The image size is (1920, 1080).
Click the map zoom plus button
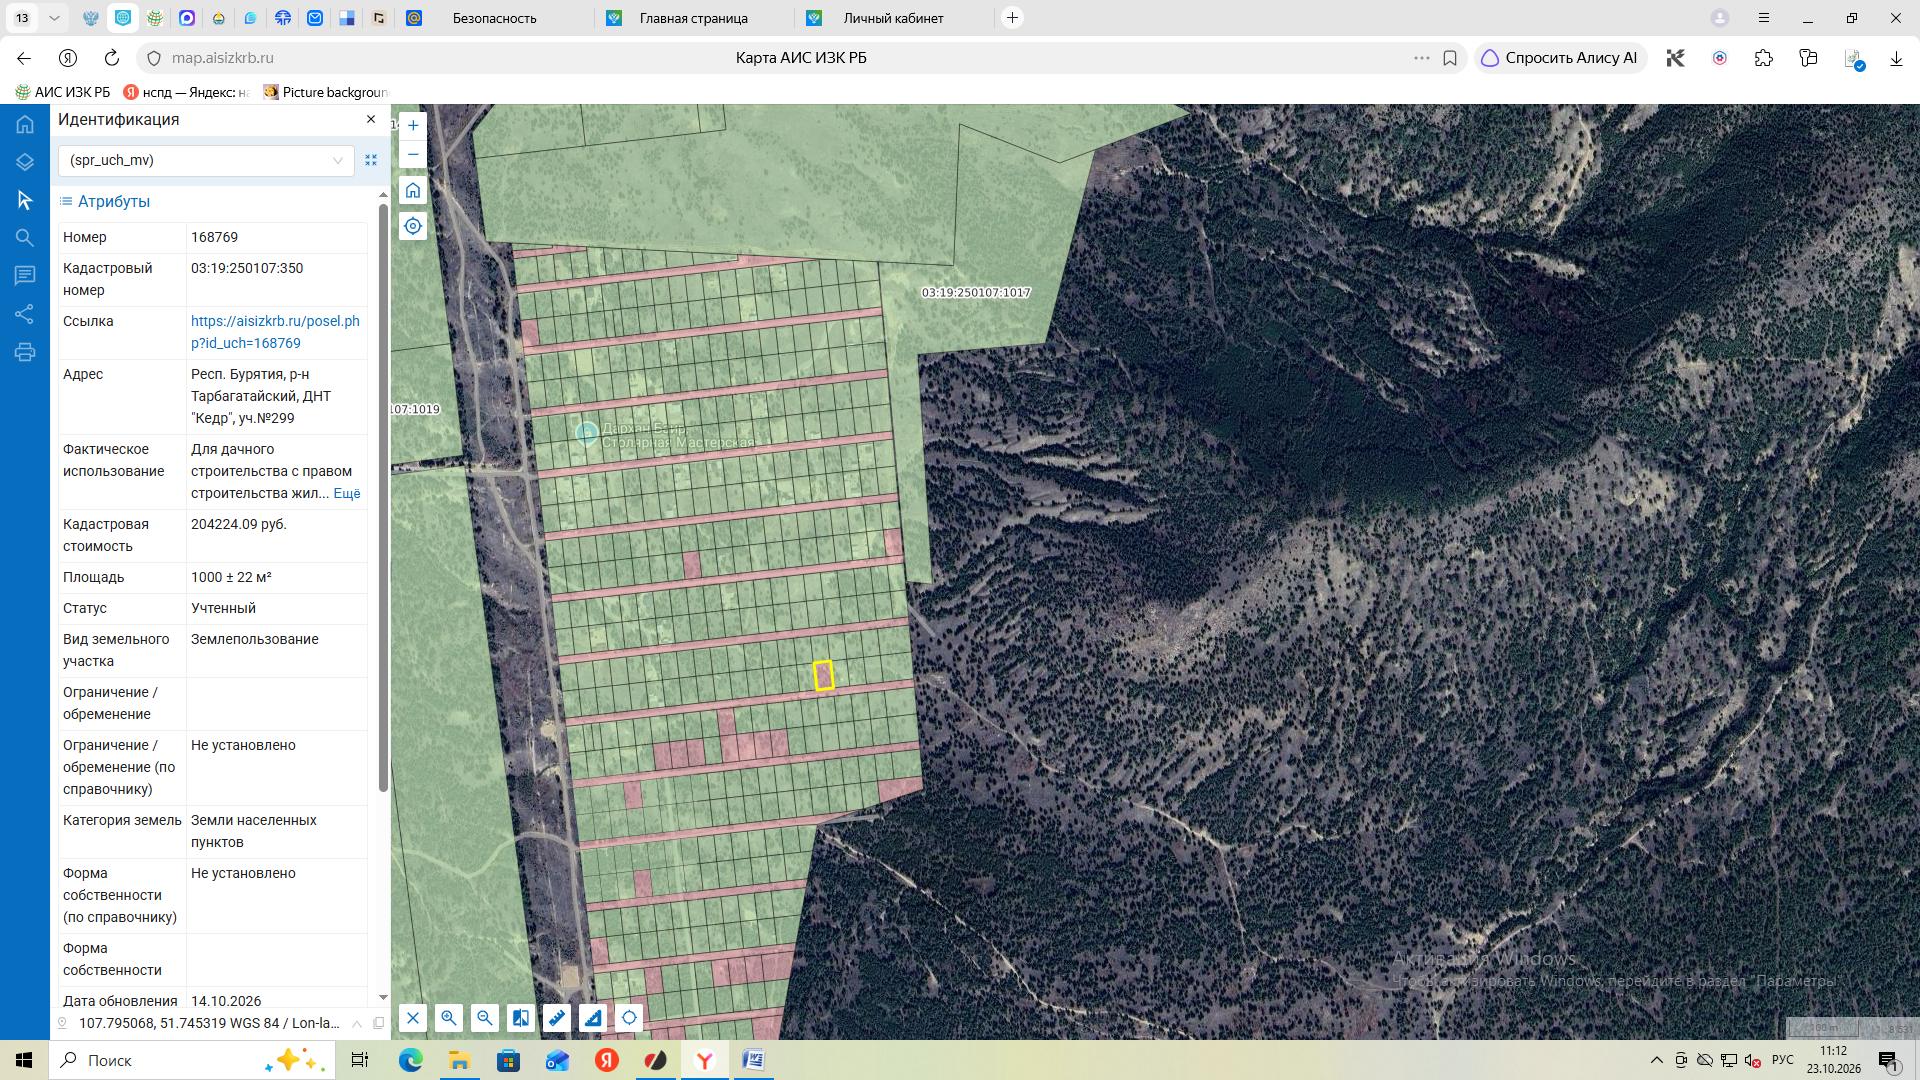pos(413,125)
